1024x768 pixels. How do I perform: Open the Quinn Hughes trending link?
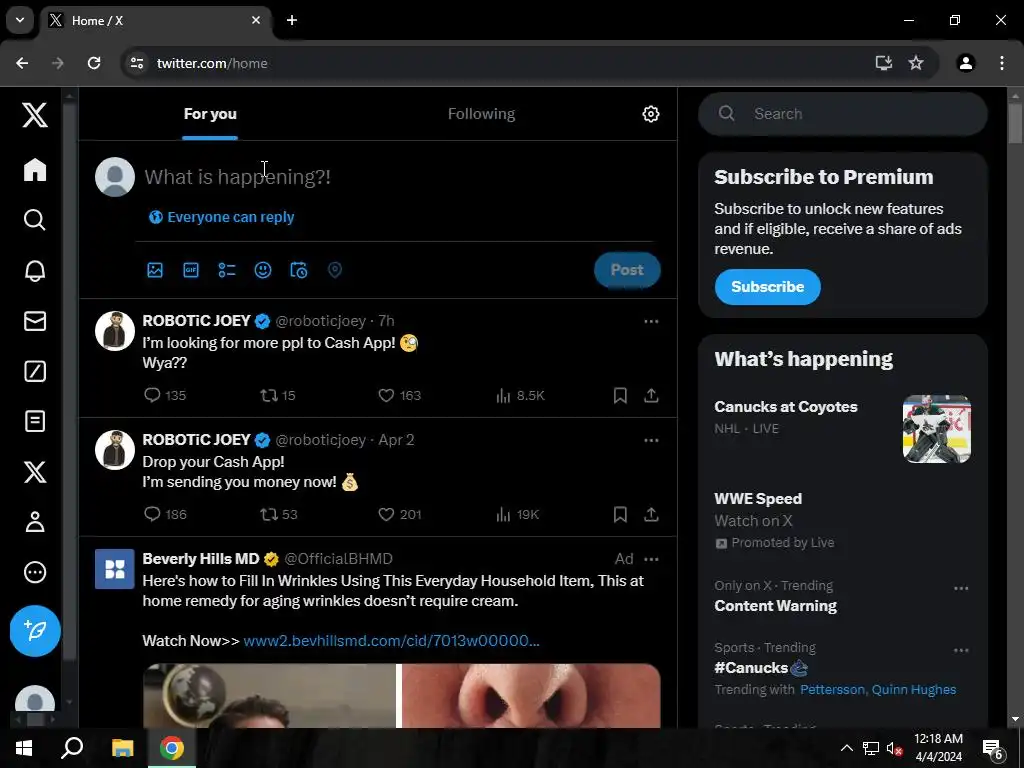pyautogui.click(x=914, y=690)
